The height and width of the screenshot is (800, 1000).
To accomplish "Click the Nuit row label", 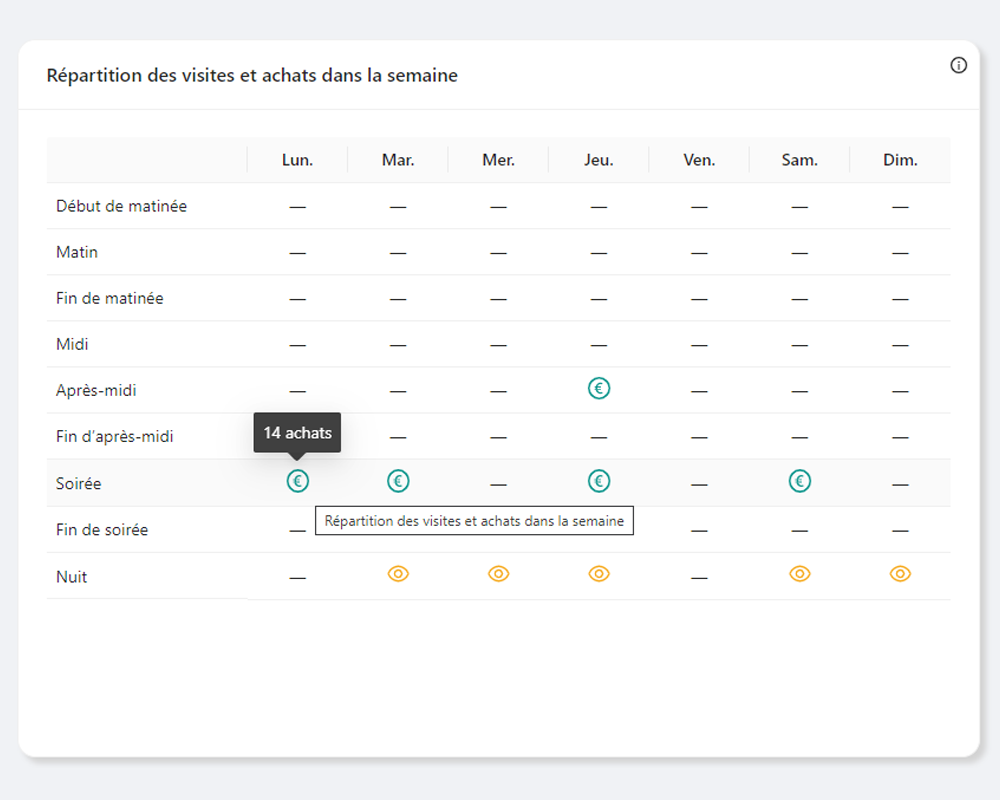I will click(x=70, y=576).
